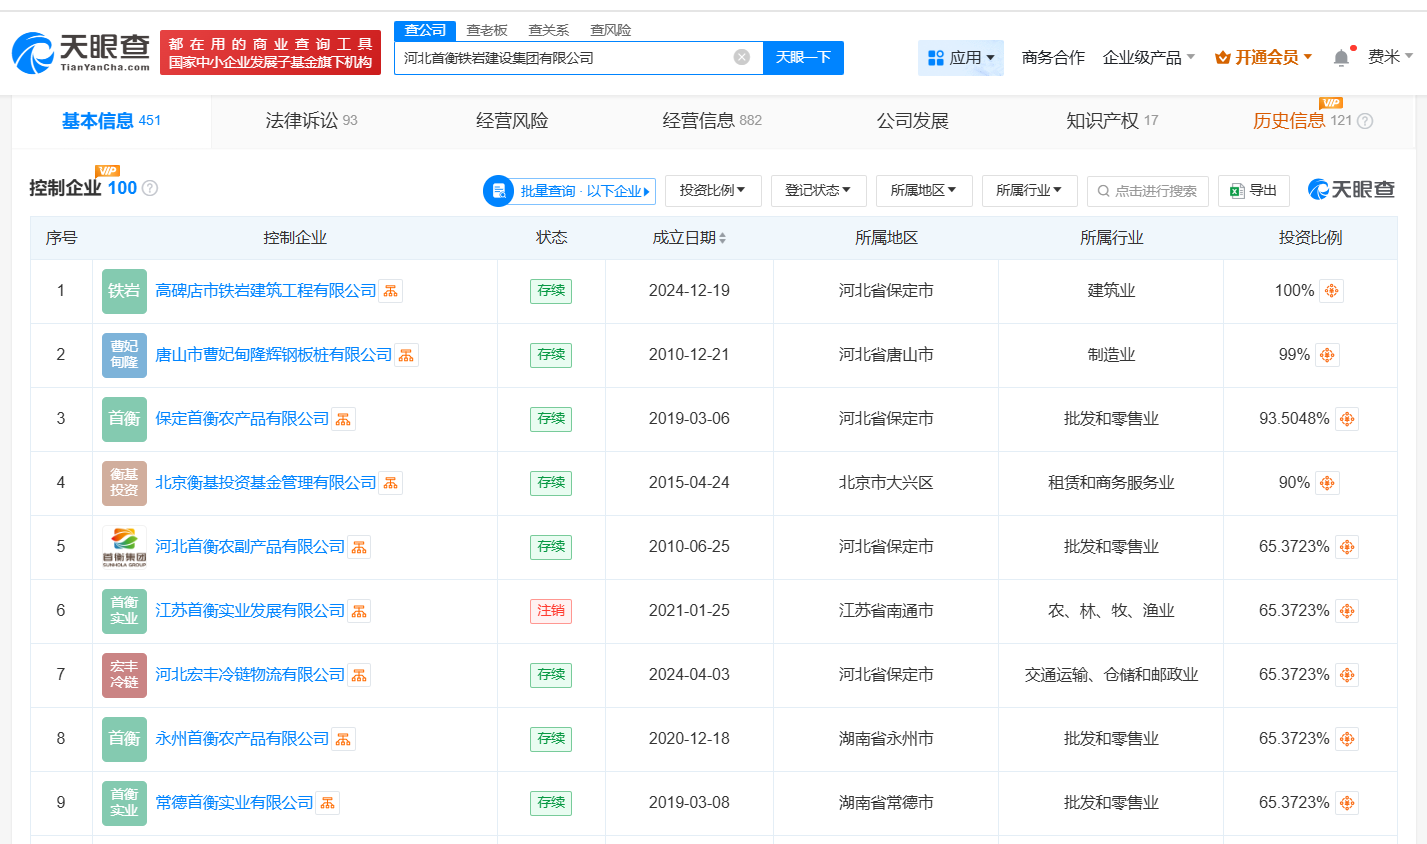Click the date cell 2024-12-19
1427x844 pixels.
(689, 291)
